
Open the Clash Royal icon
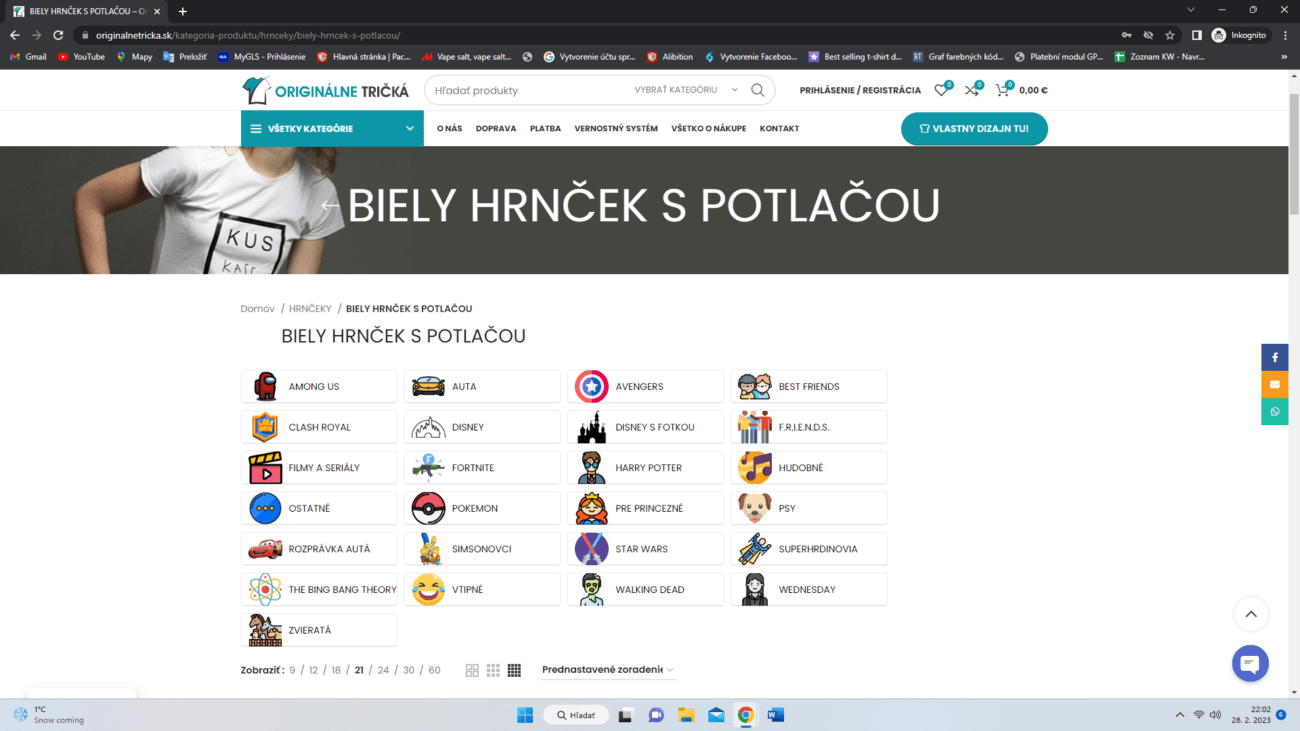[x=265, y=427]
